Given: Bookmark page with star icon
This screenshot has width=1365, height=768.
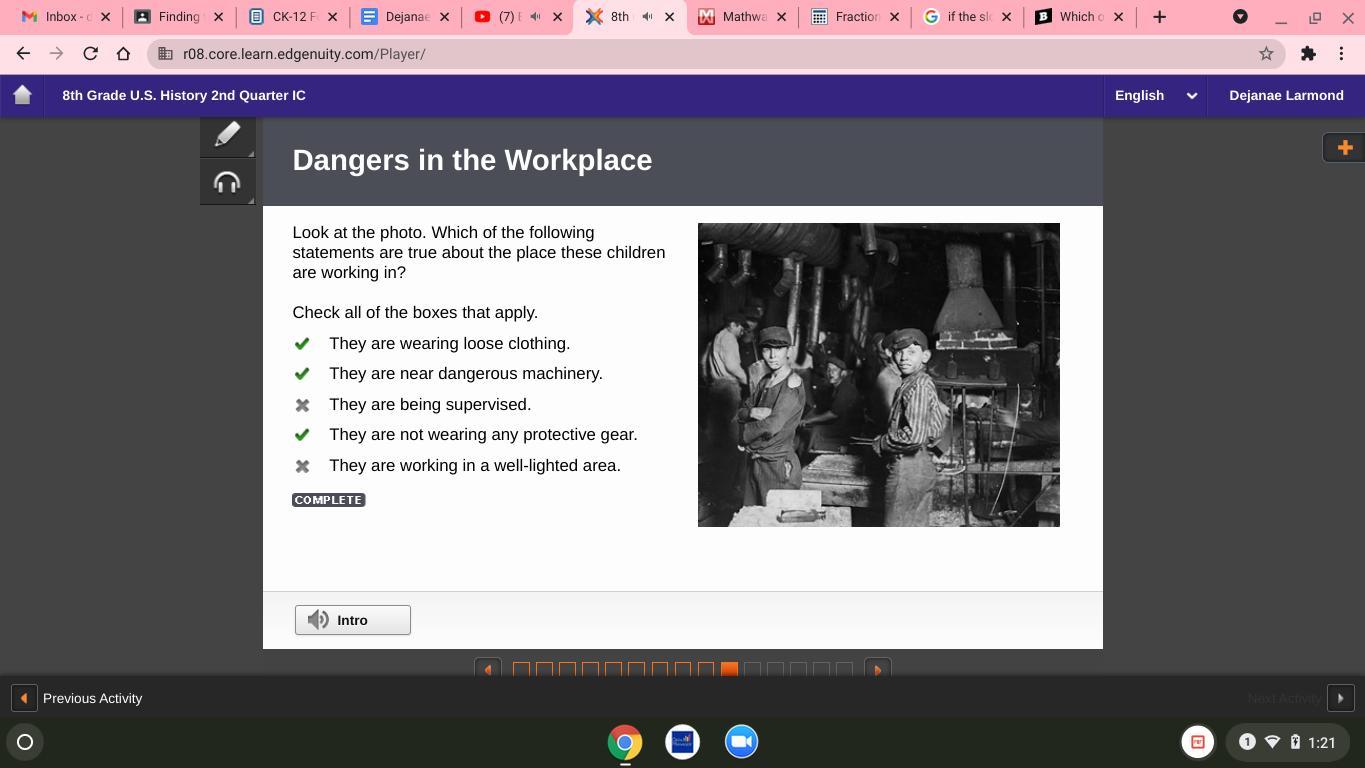Looking at the screenshot, I should pos(1266,54).
